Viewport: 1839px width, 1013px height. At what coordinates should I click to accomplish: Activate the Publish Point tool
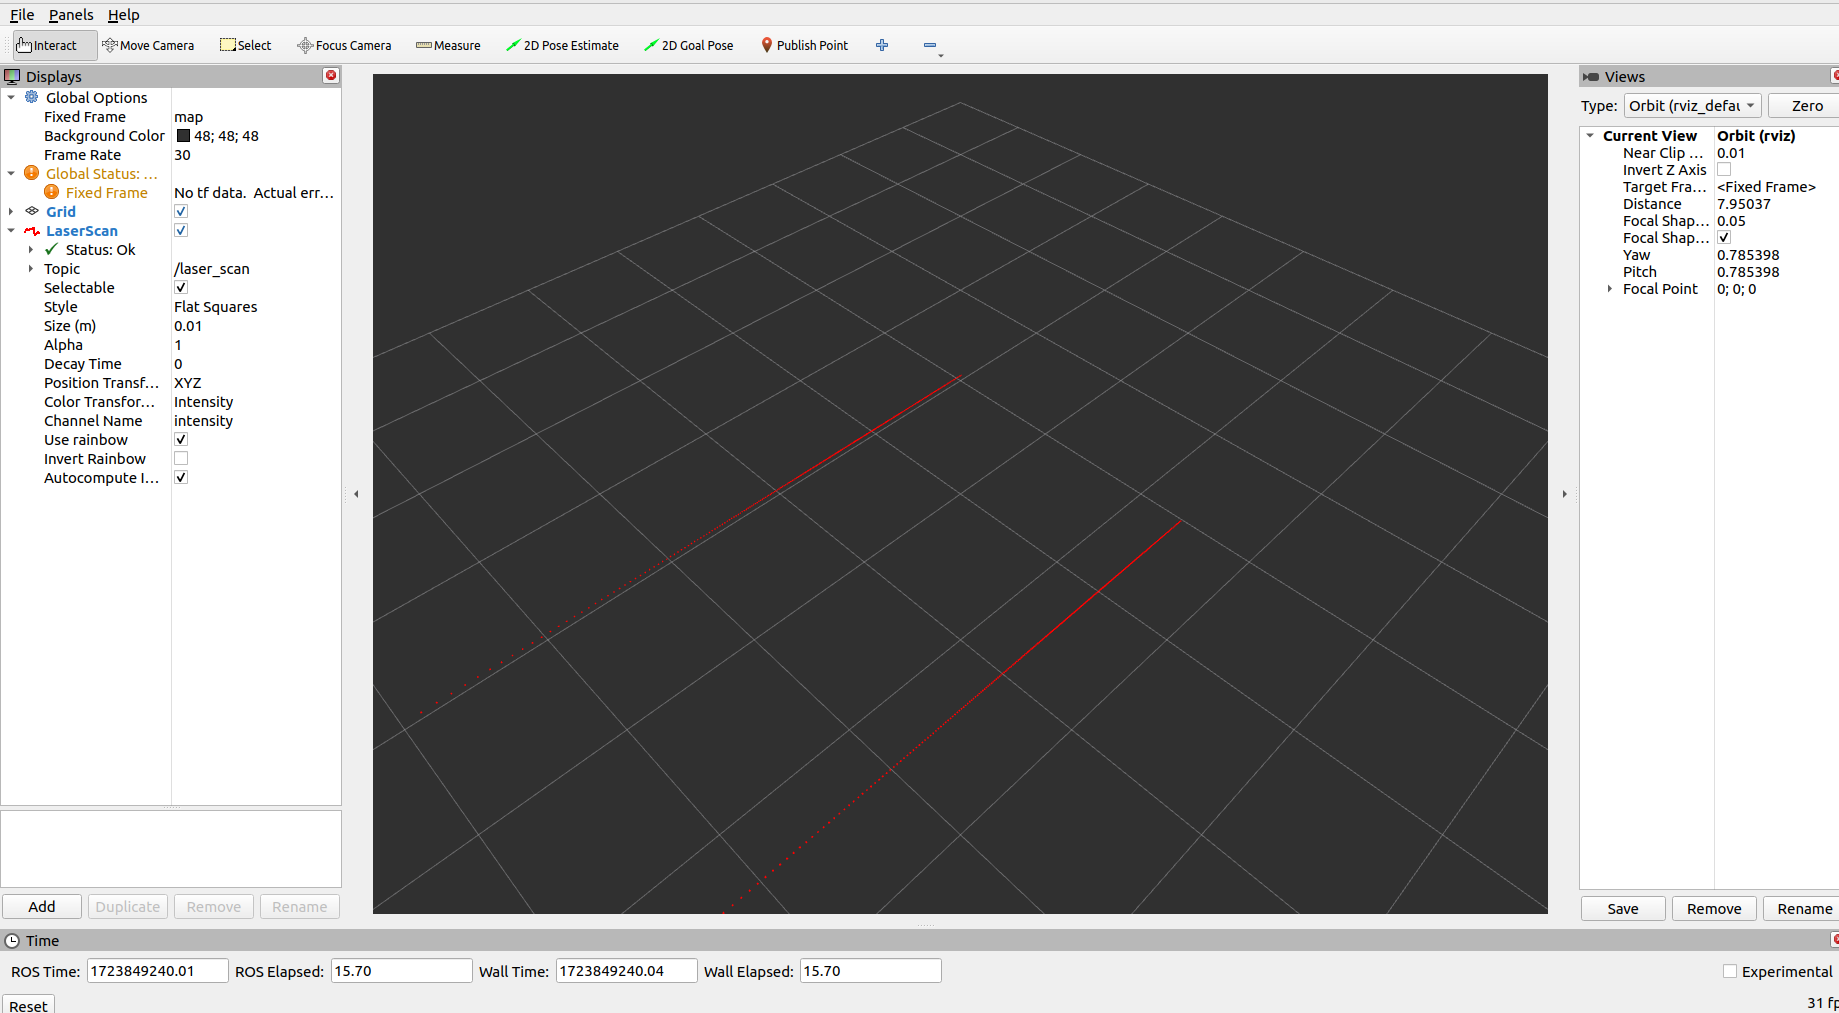pyautogui.click(x=804, y=45)
